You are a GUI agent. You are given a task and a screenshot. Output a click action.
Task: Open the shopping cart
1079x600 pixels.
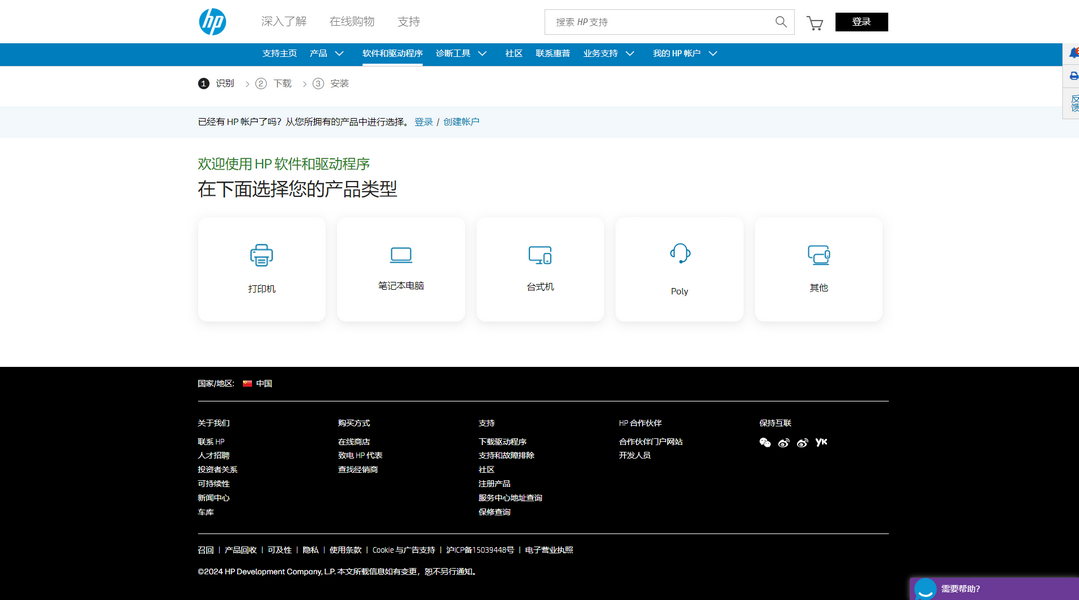815,23
